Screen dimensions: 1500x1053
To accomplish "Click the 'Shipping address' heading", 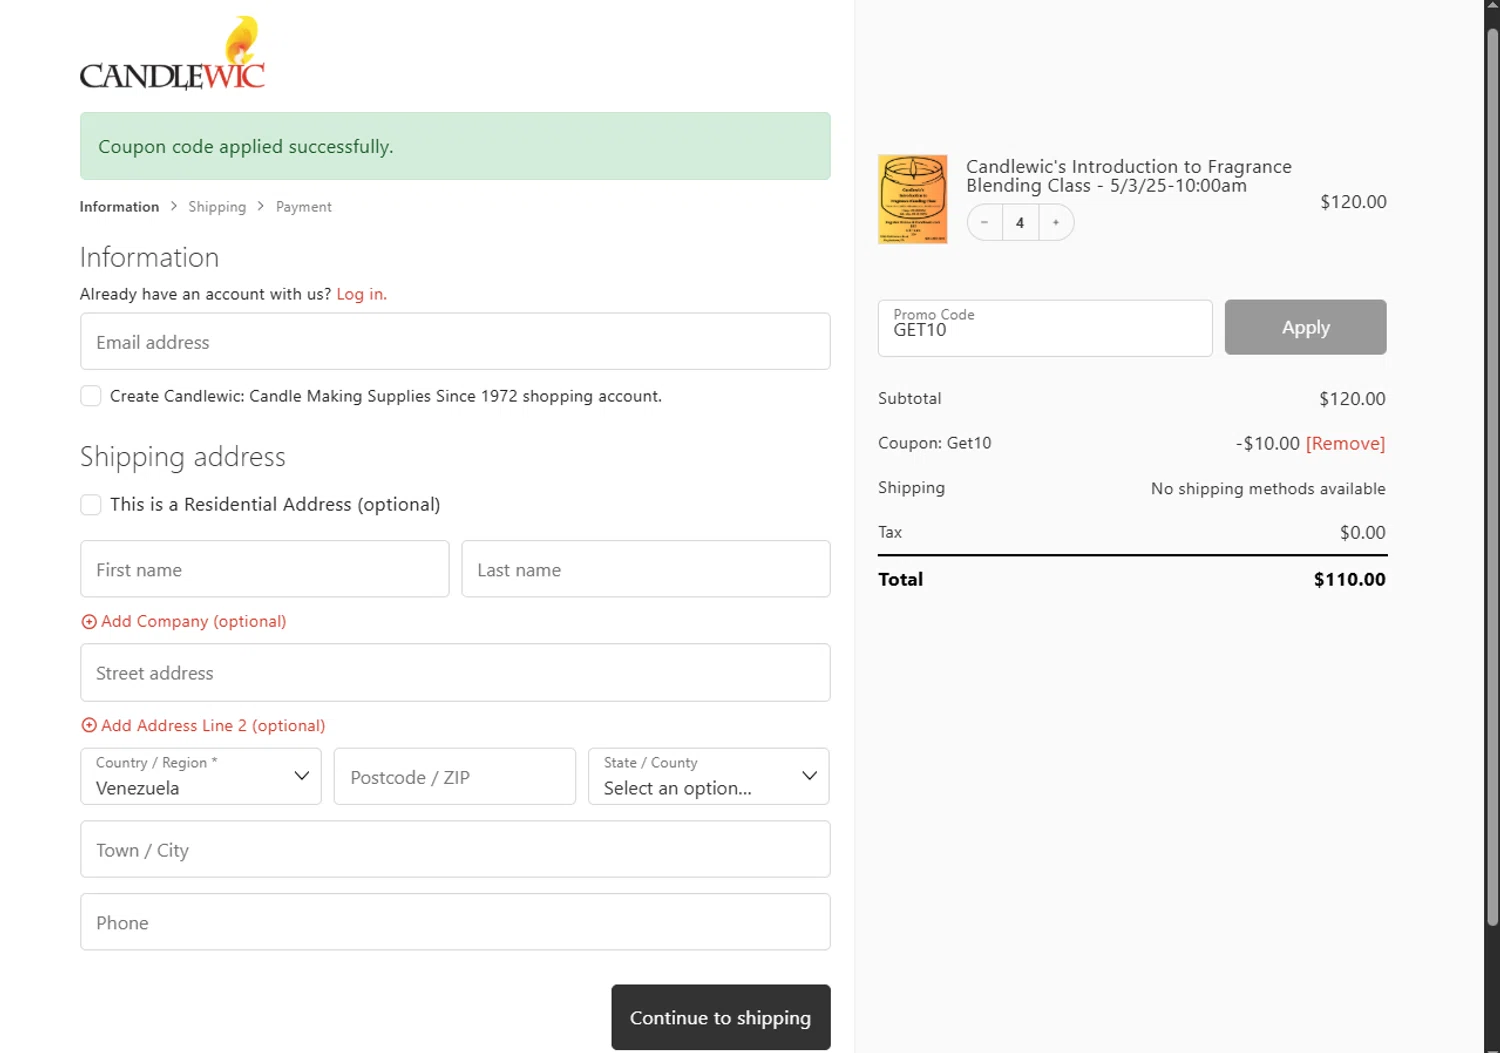I will coord(183,457).
